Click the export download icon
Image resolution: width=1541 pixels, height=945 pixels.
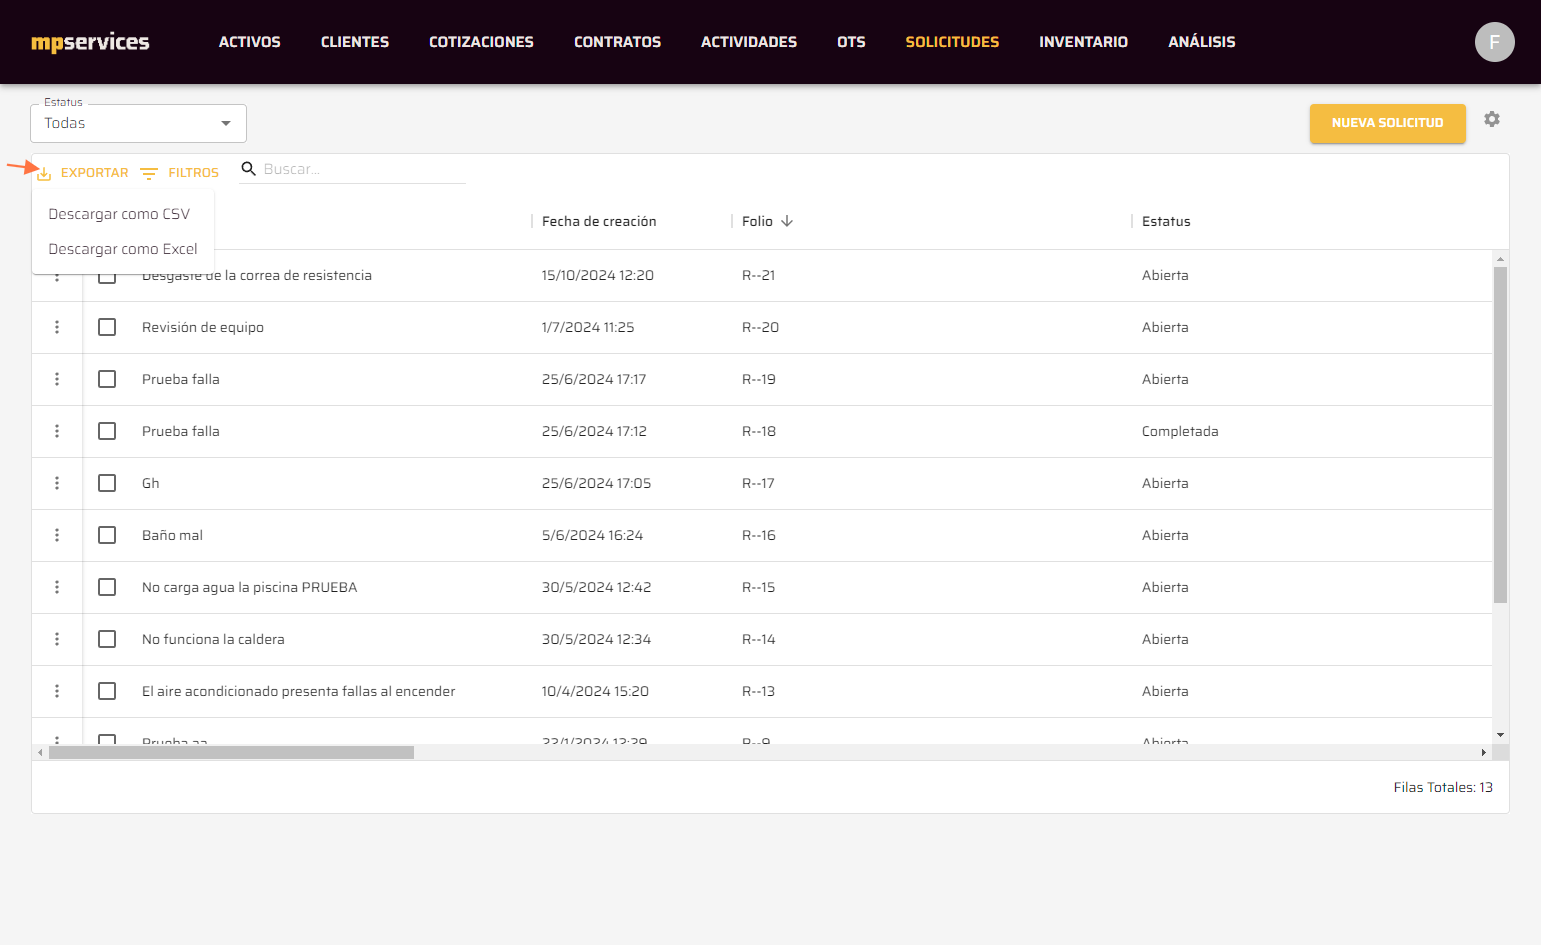(x=44, y=173)
